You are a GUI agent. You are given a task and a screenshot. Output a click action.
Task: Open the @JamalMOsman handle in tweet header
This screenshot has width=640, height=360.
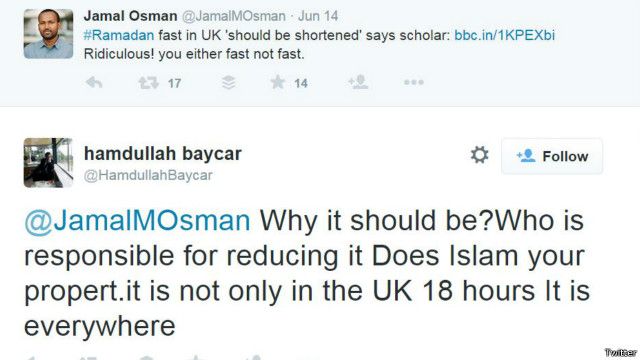(233, 16)
